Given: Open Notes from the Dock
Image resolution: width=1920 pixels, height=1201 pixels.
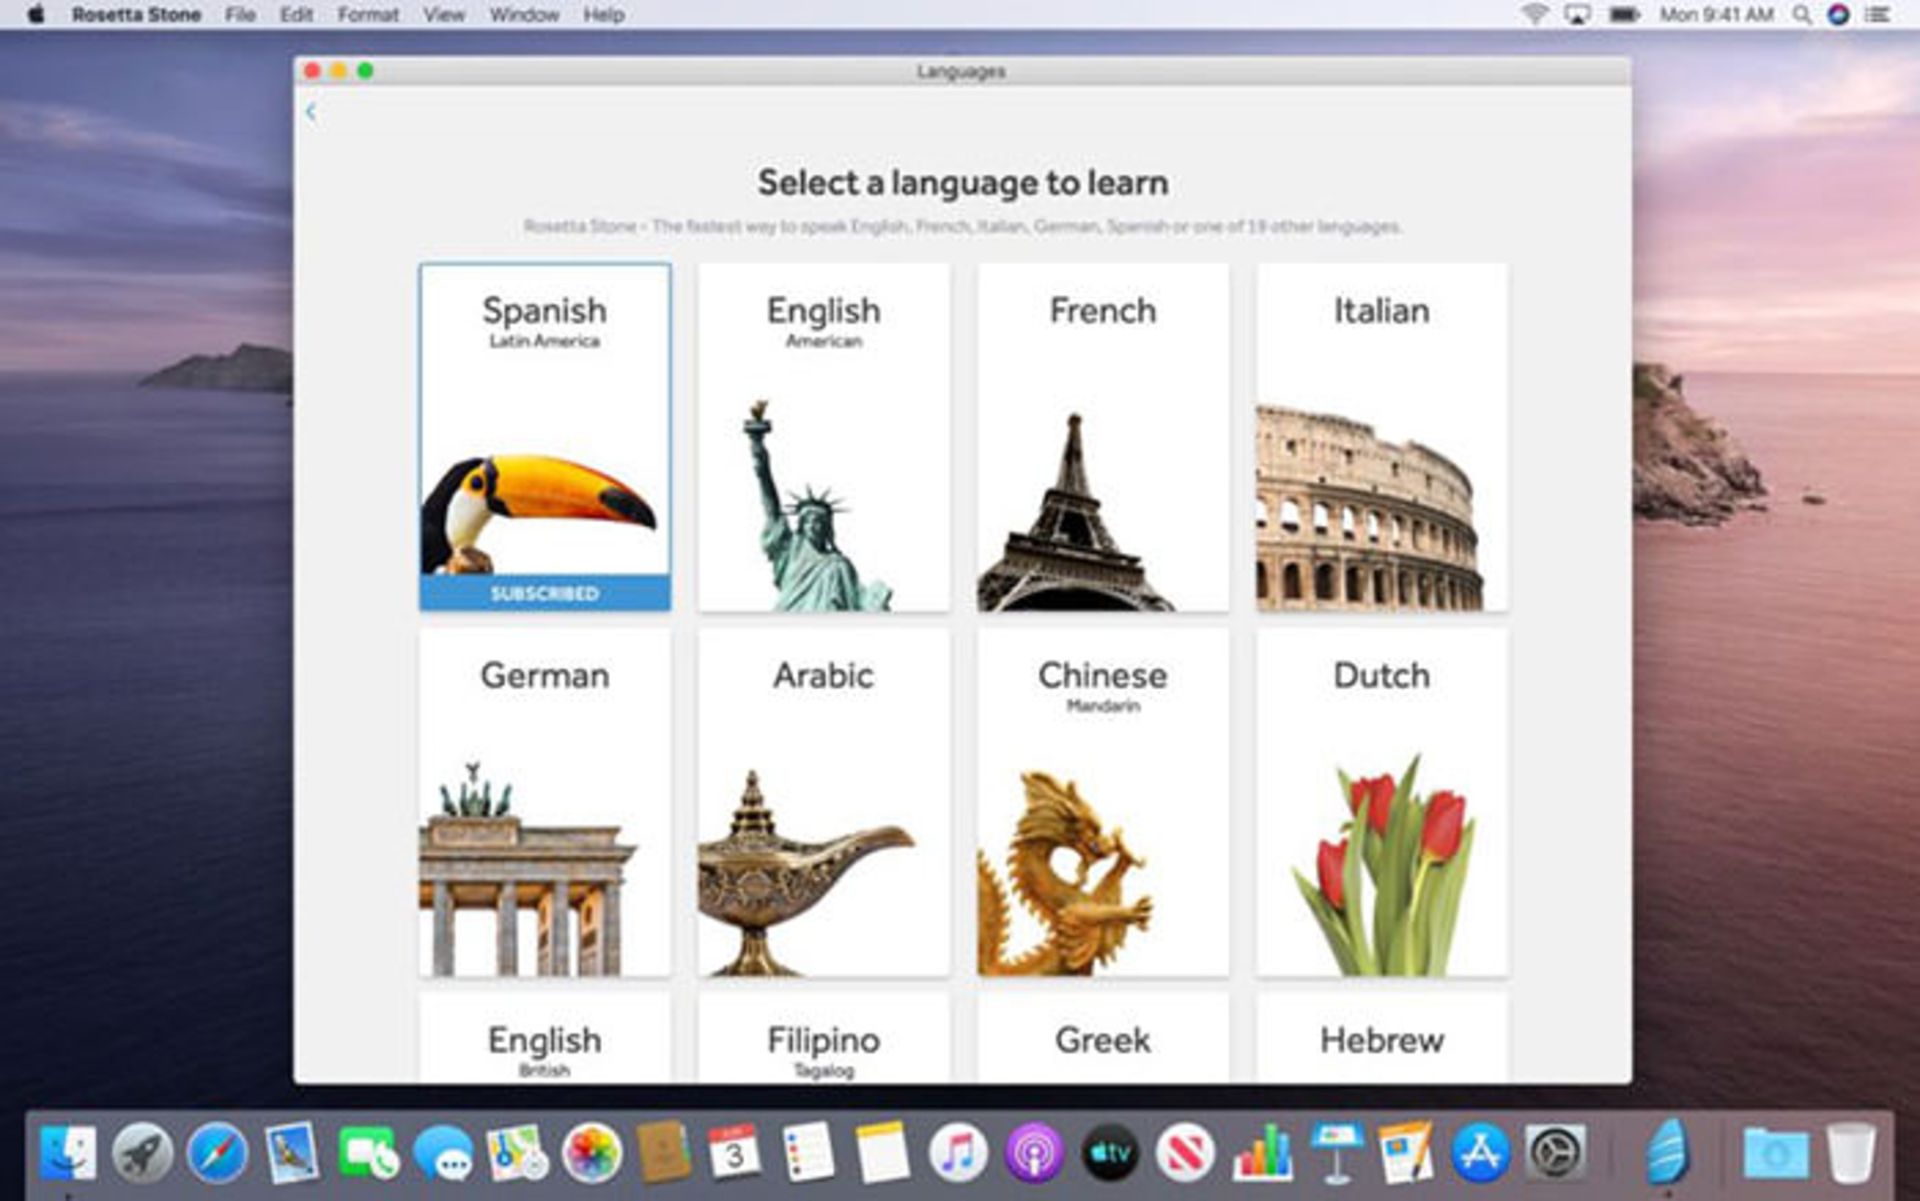Looking at the screenshot, I should 882,1153.
